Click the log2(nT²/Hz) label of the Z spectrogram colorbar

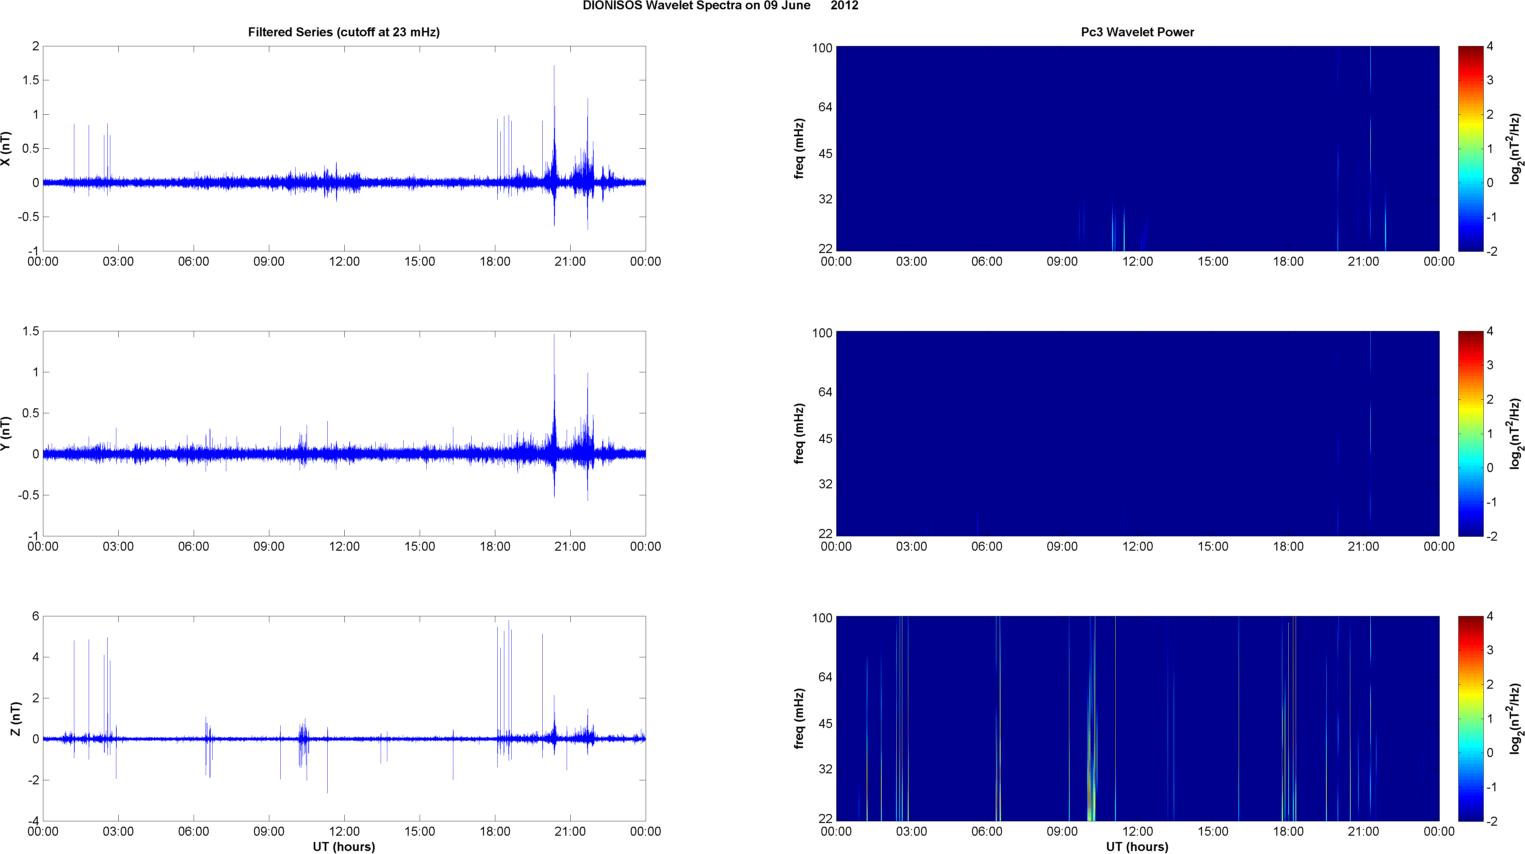click(1516, 719)
